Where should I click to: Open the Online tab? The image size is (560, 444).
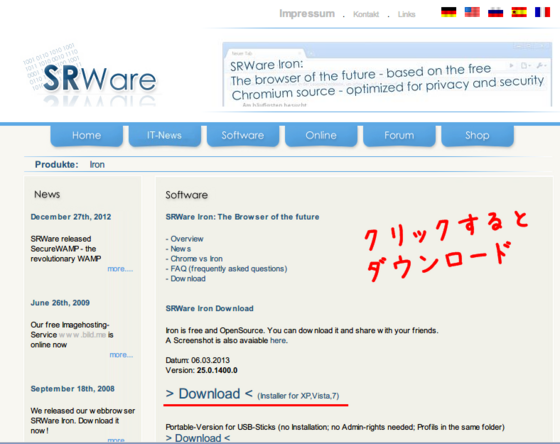pos(321,135)
